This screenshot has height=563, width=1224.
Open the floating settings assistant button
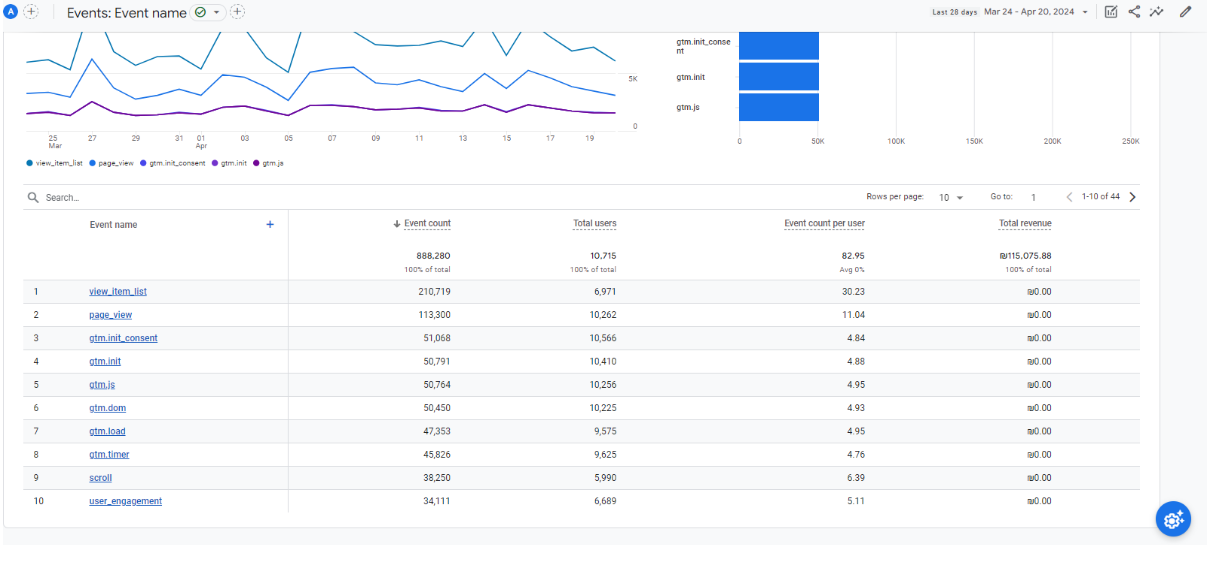1173,519
